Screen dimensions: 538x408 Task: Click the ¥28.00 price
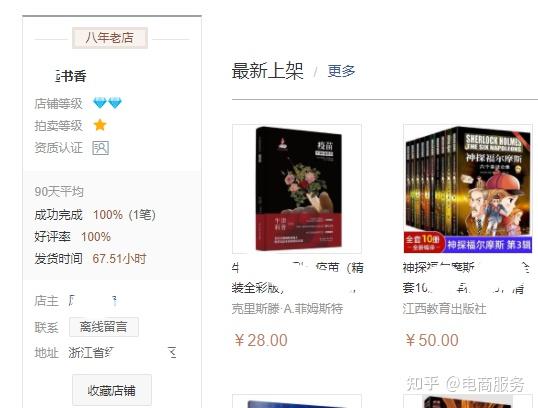[x=261, y=340]
